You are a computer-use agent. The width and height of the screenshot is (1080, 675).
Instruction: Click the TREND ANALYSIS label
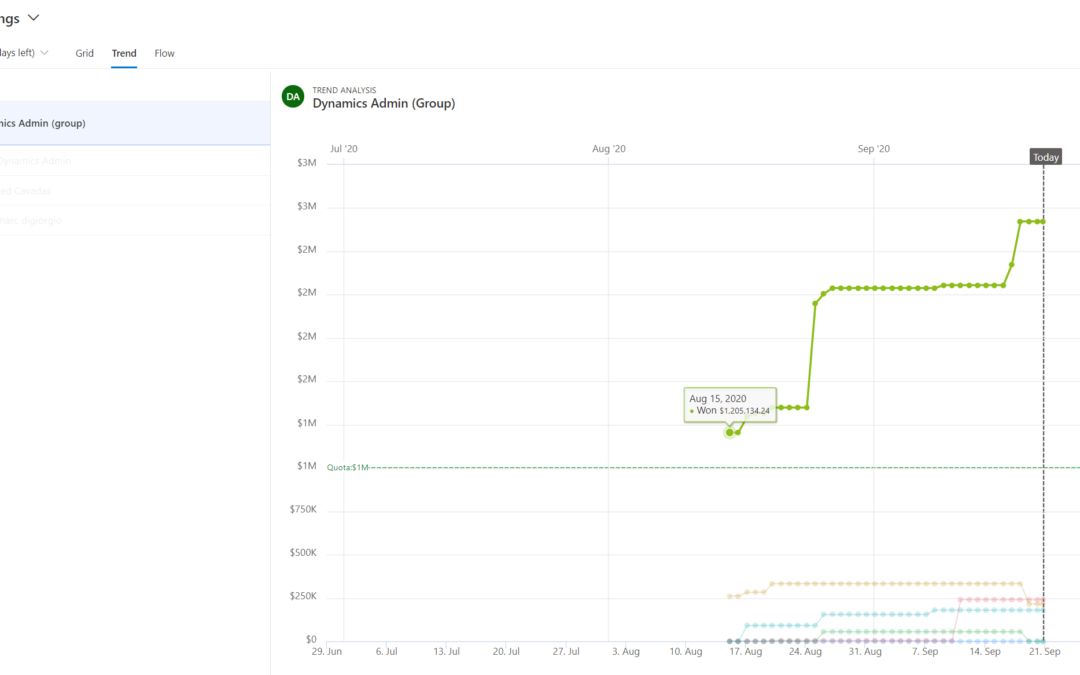(344, 90)
